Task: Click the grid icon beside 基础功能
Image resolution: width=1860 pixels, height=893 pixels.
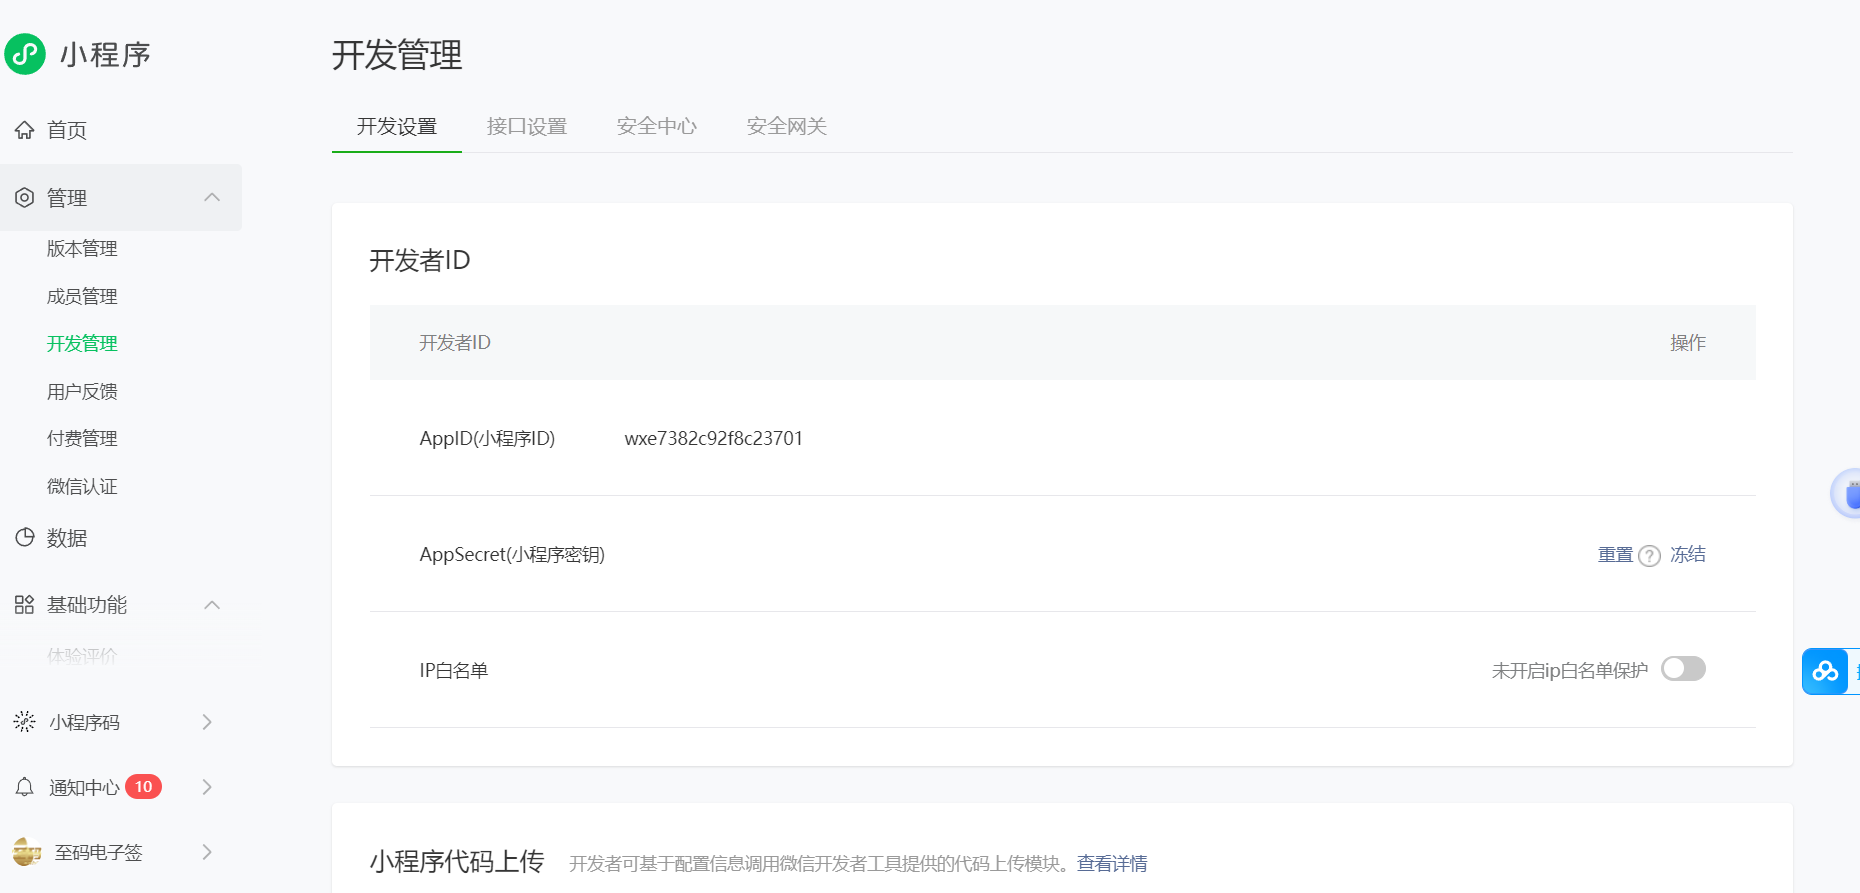Action: [x=24, y=605]
